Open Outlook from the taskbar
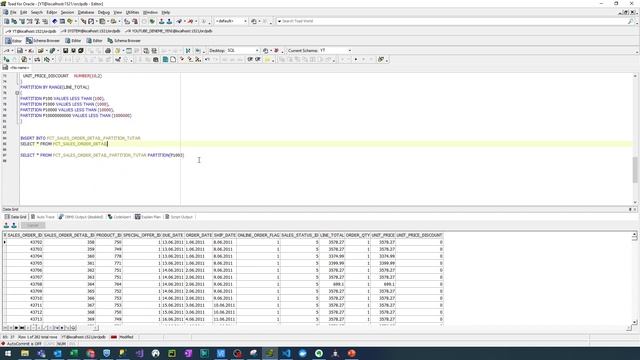 click(58, 353)
